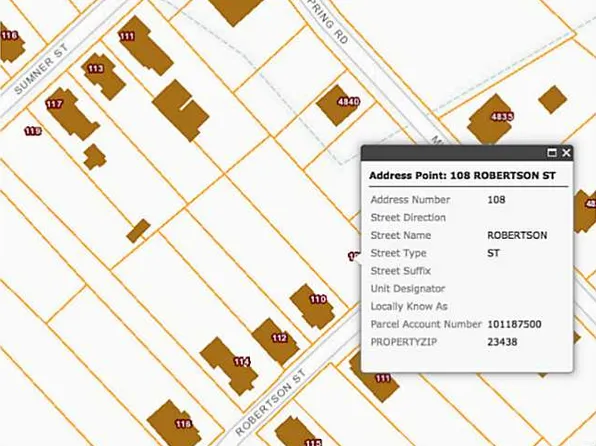Select address marker 116 at top left
Screen dimensions: 596x446
pyautogui.click(x=10, y=36)
